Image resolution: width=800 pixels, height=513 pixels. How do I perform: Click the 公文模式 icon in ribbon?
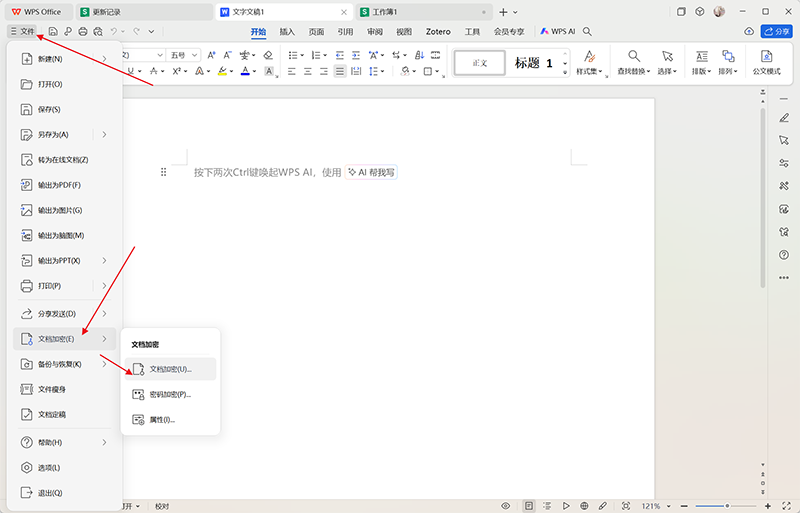[x=766, y=63]
